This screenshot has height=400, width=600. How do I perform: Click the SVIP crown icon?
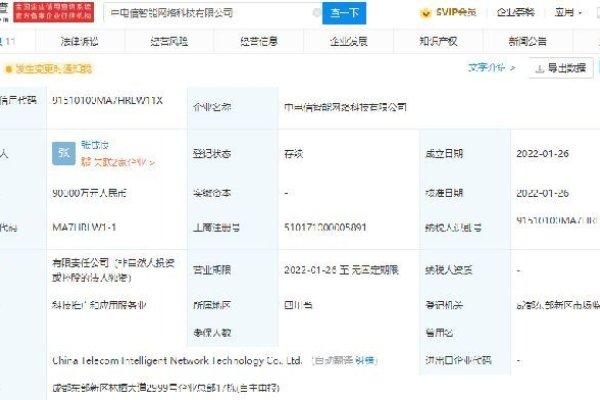[x=425, y=13]
